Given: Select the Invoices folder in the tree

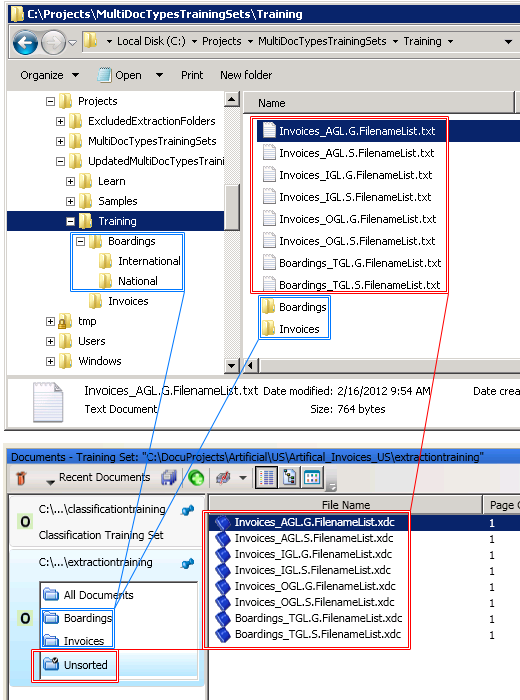Looking at the screenshot, I should tap(128, 301).
